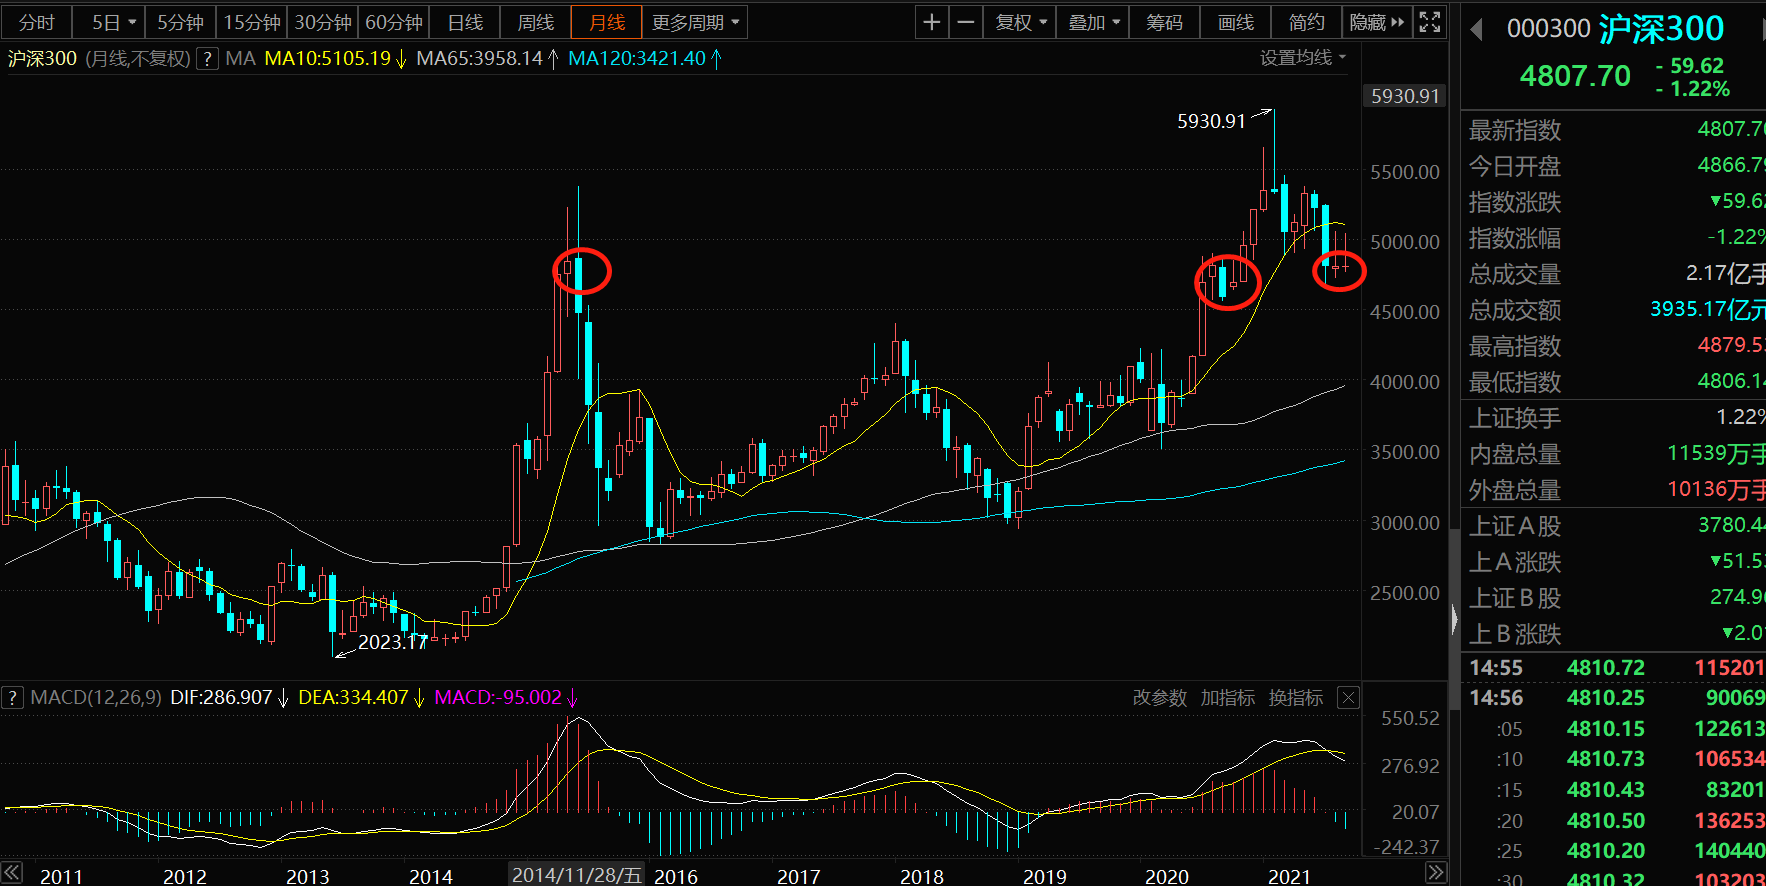Expand the 设置均线 dropdown
This screenshot has height=886, width=1766.
[x=1303, y=58]
